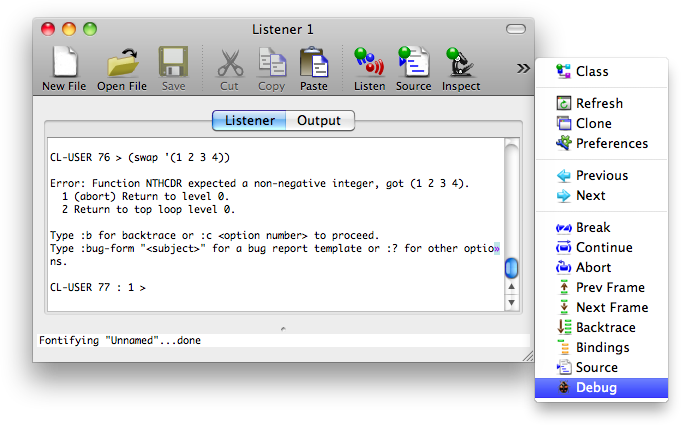Image resolution: width=681 pixels, height=425 pixels.
Task: Click Preferences in the overflow menu
Action: (611, 144)
